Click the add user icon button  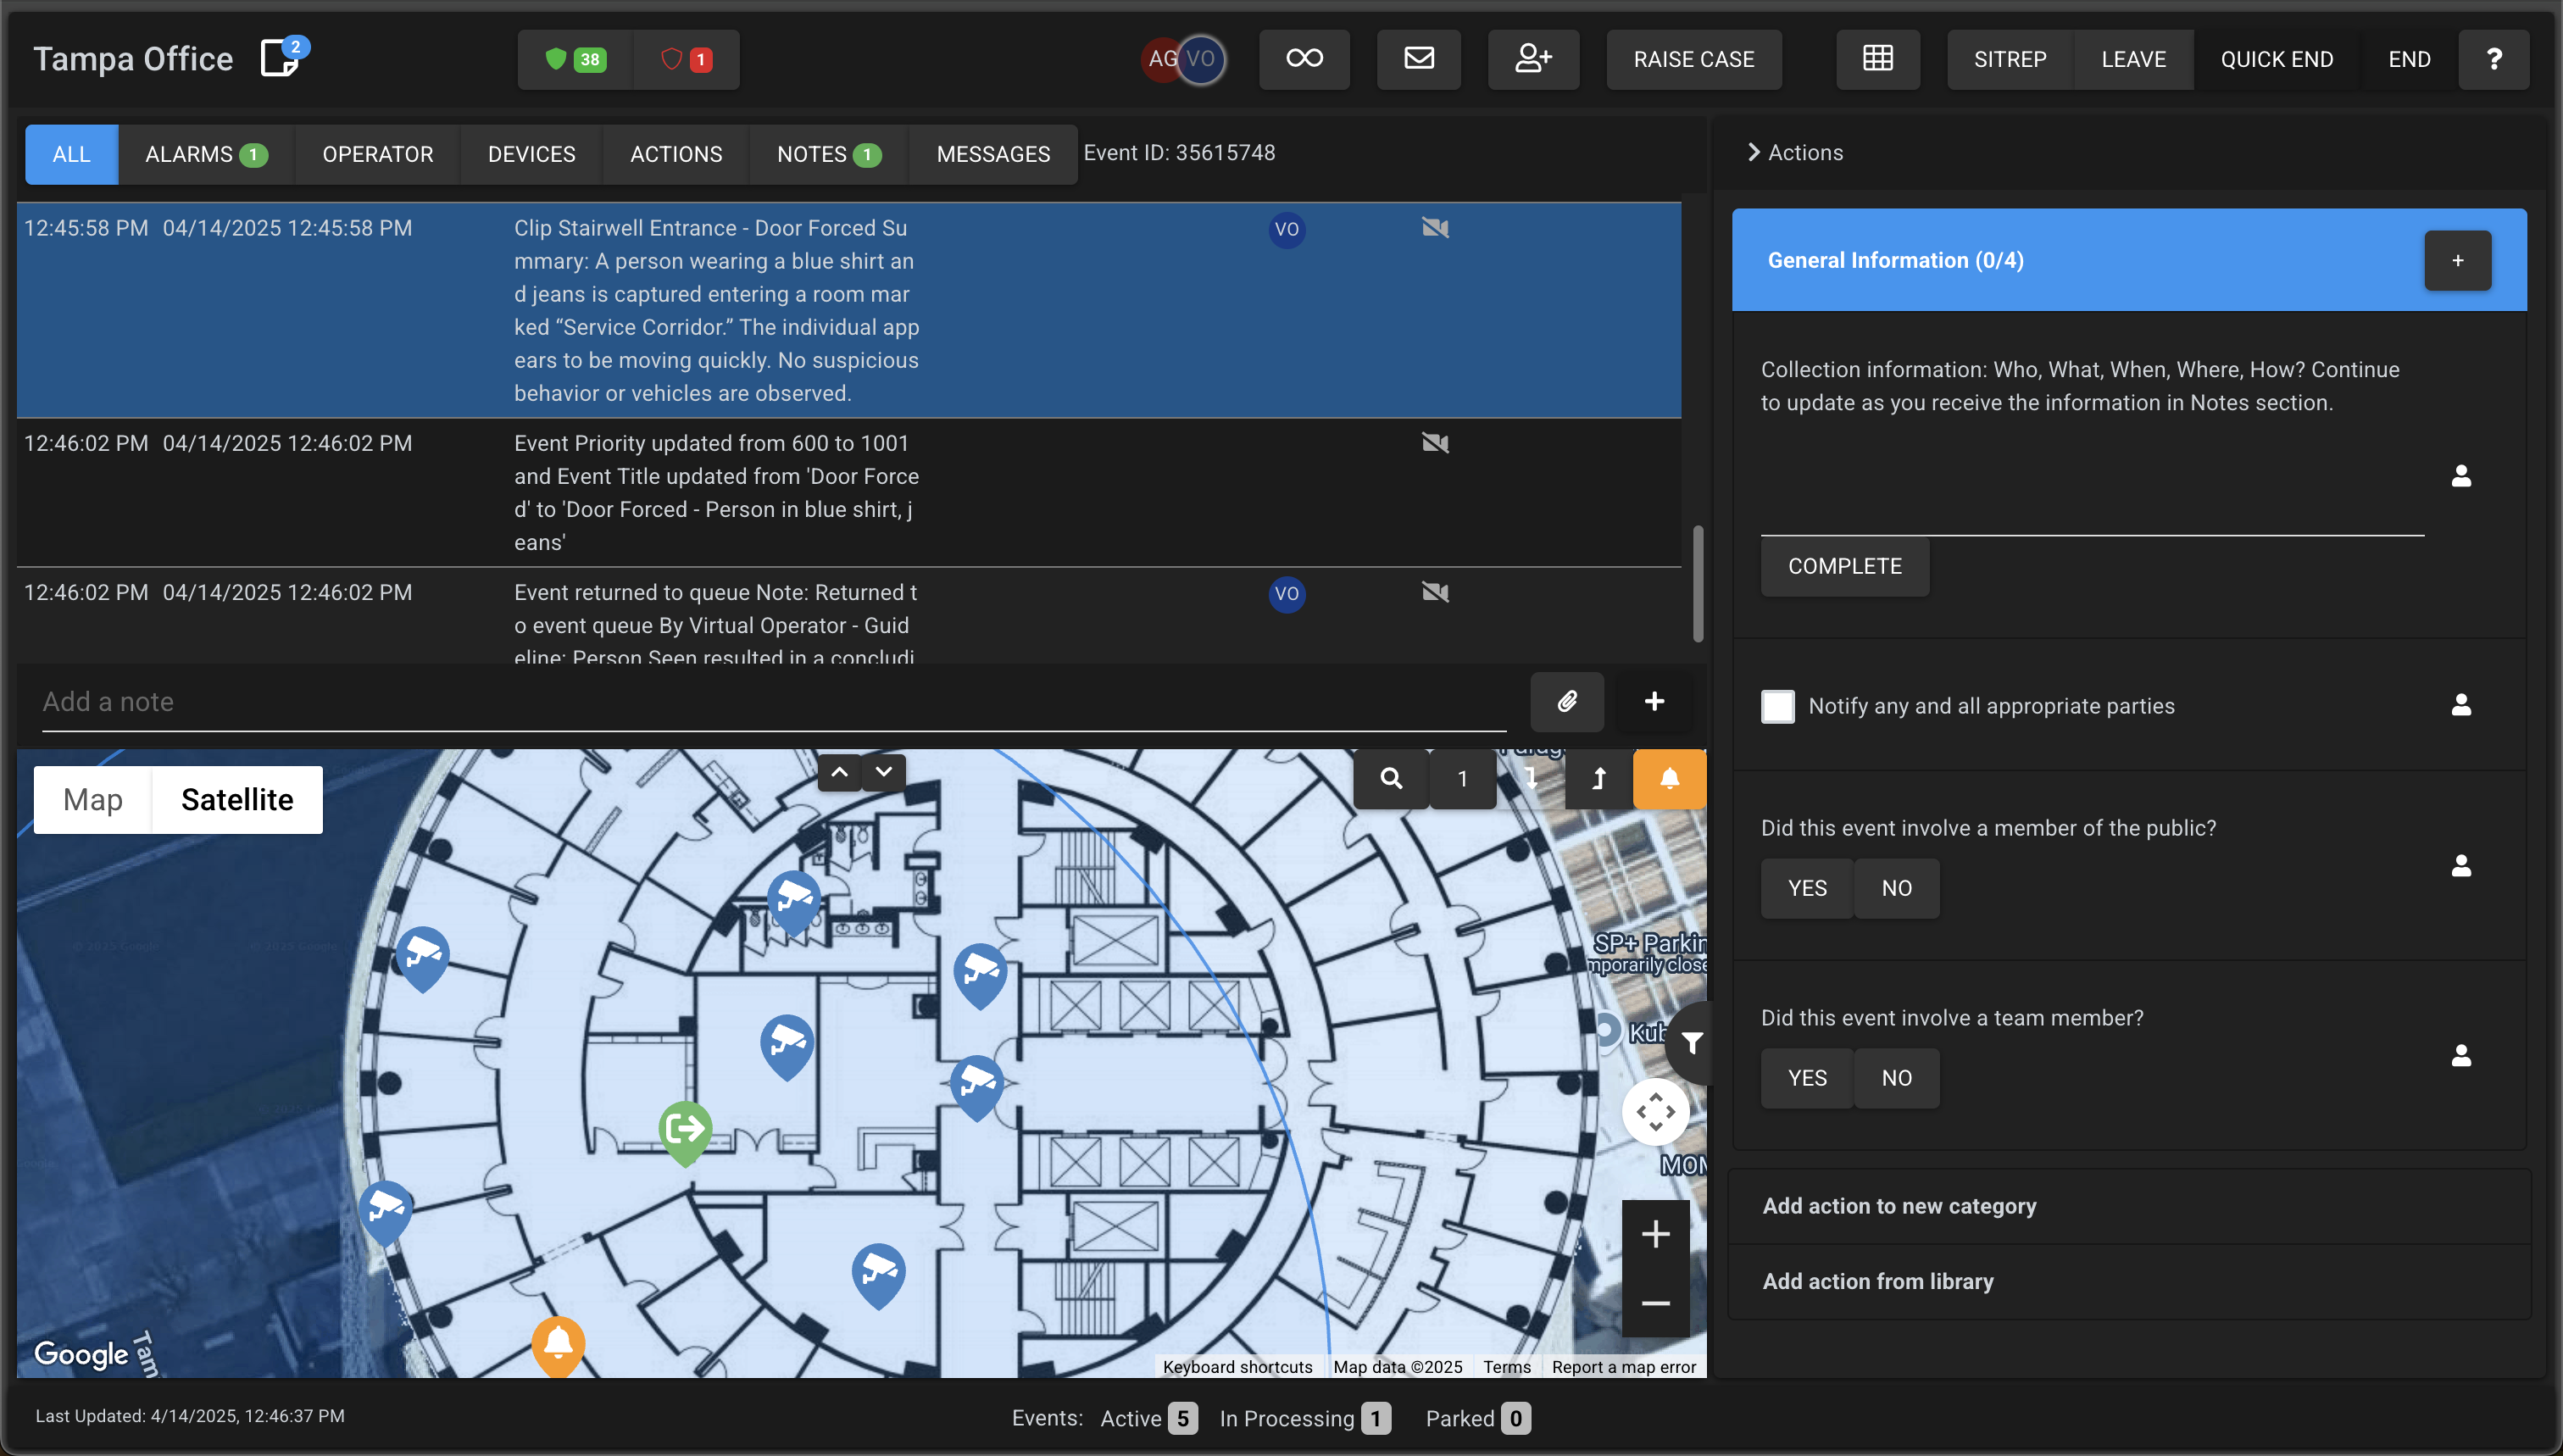coord(1533,59)
